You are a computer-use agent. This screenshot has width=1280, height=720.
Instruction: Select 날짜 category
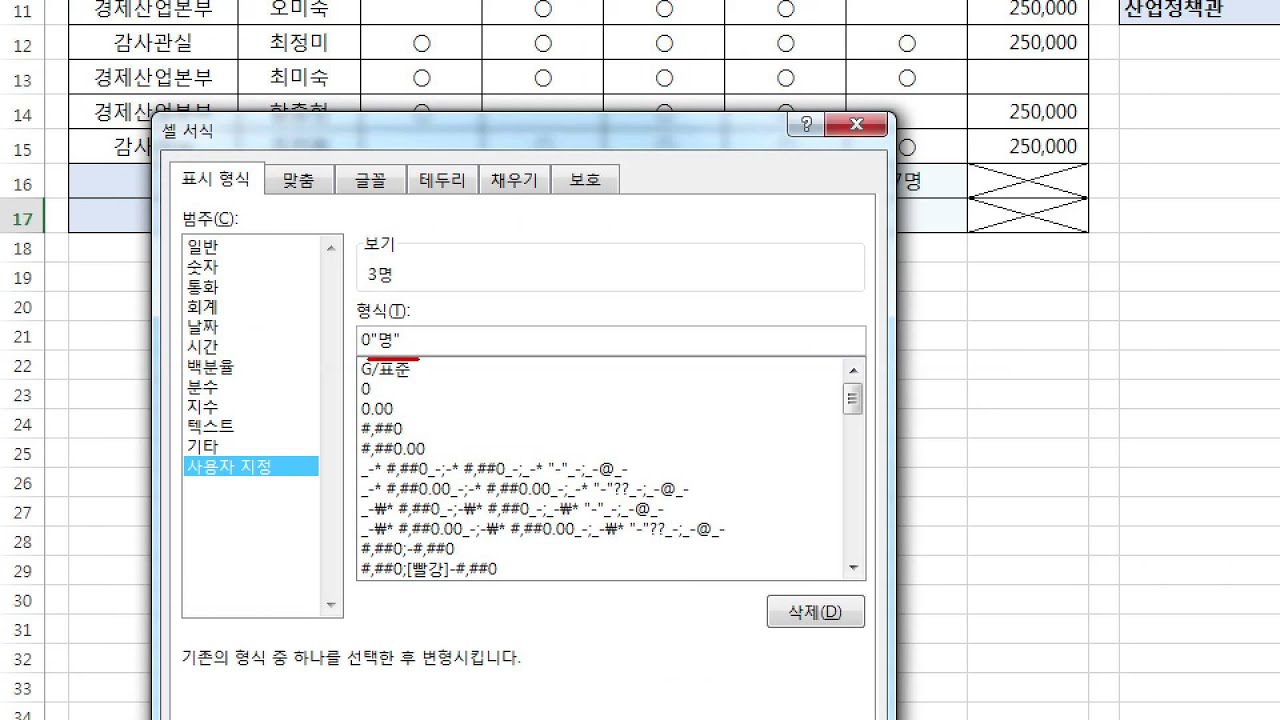pos(251,327)
